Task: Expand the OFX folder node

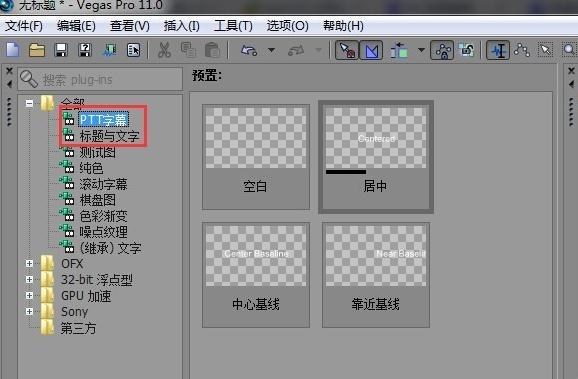Action: point(29,264)
